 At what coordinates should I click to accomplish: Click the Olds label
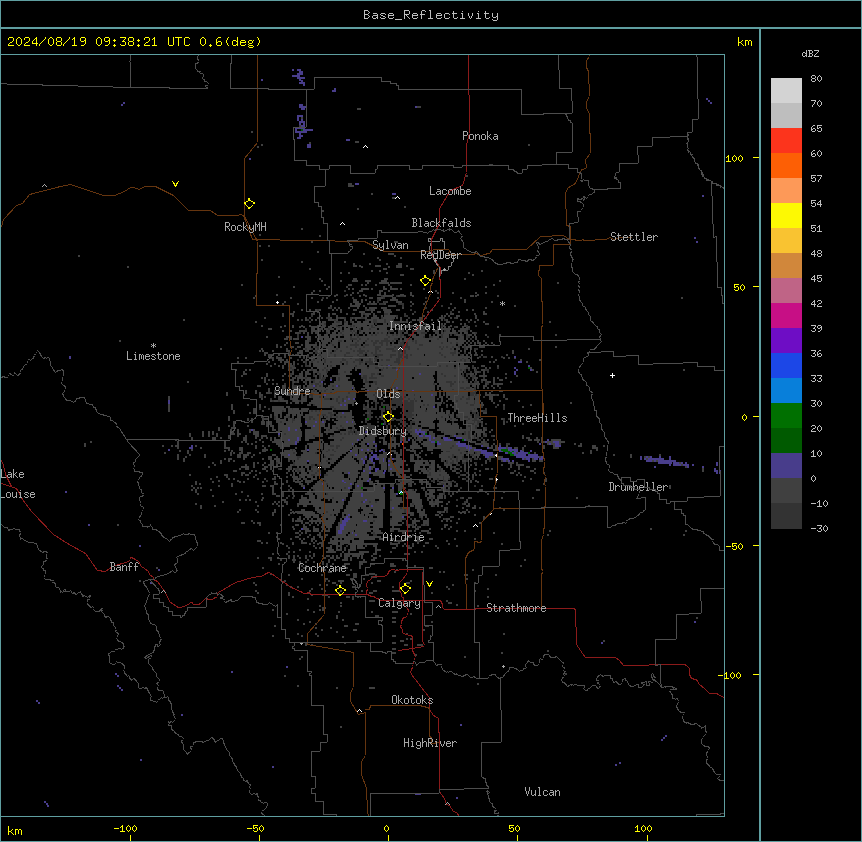pos(388,394)
